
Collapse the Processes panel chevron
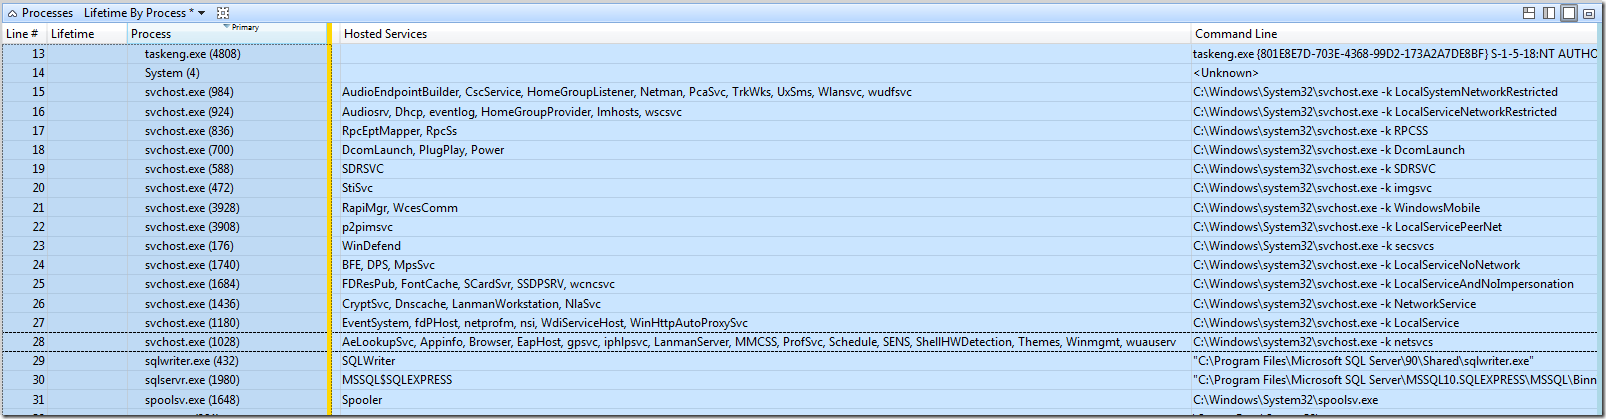pos(12,13)
